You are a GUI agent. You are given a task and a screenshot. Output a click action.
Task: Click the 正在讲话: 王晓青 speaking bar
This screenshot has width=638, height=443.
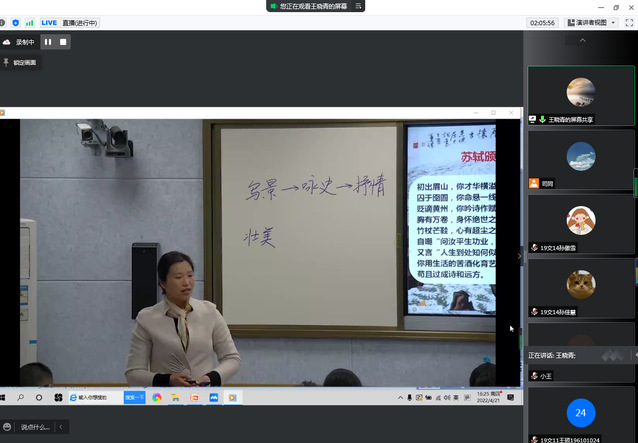click(581, 355)
